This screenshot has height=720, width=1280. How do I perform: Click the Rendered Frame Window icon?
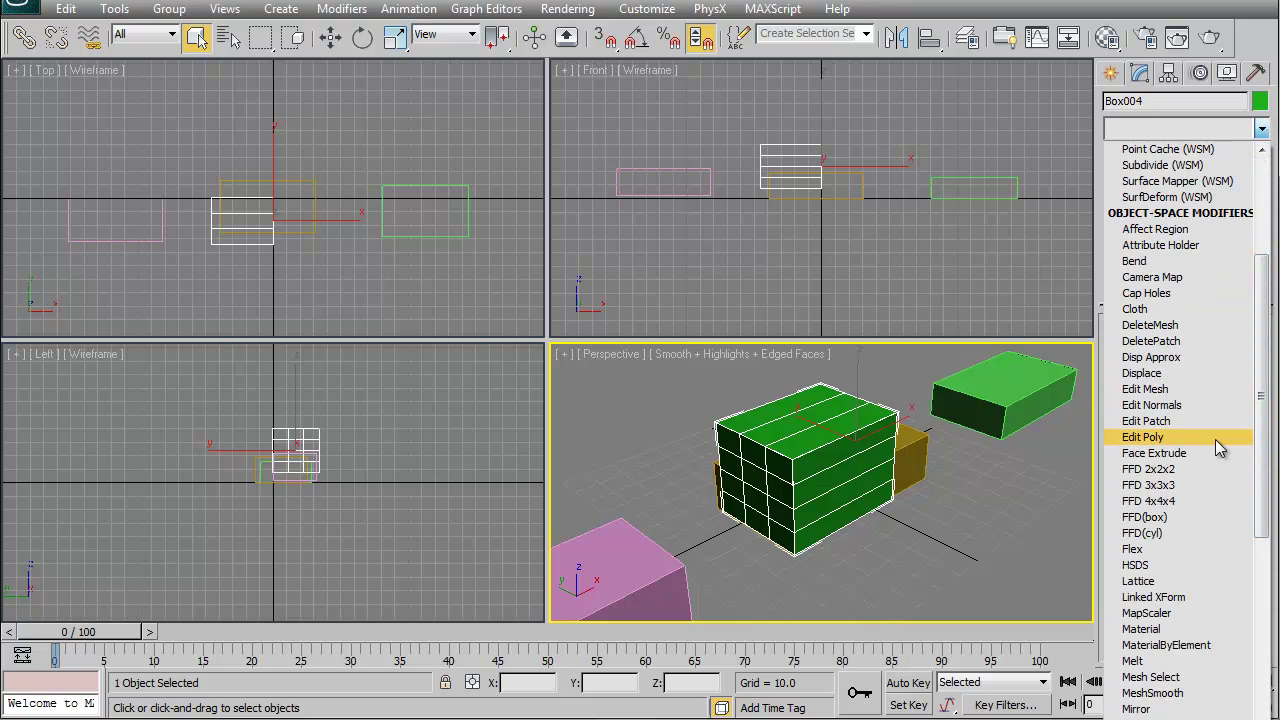coord(1177,38)
